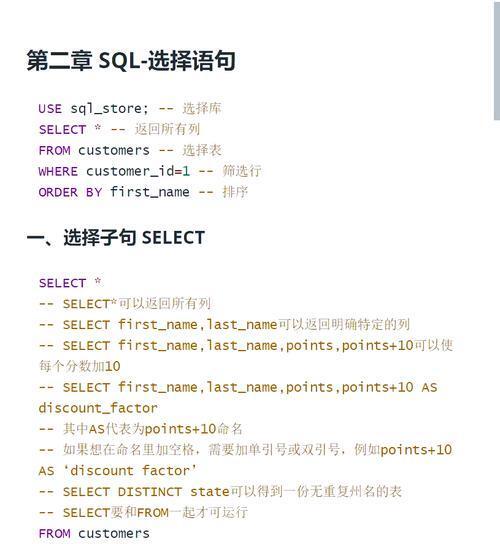Image resolution: width=500 pixels, height=544 pixels.
Task: Click the SELECT DISTINCT state comment line
Action: tap(221, 492)
